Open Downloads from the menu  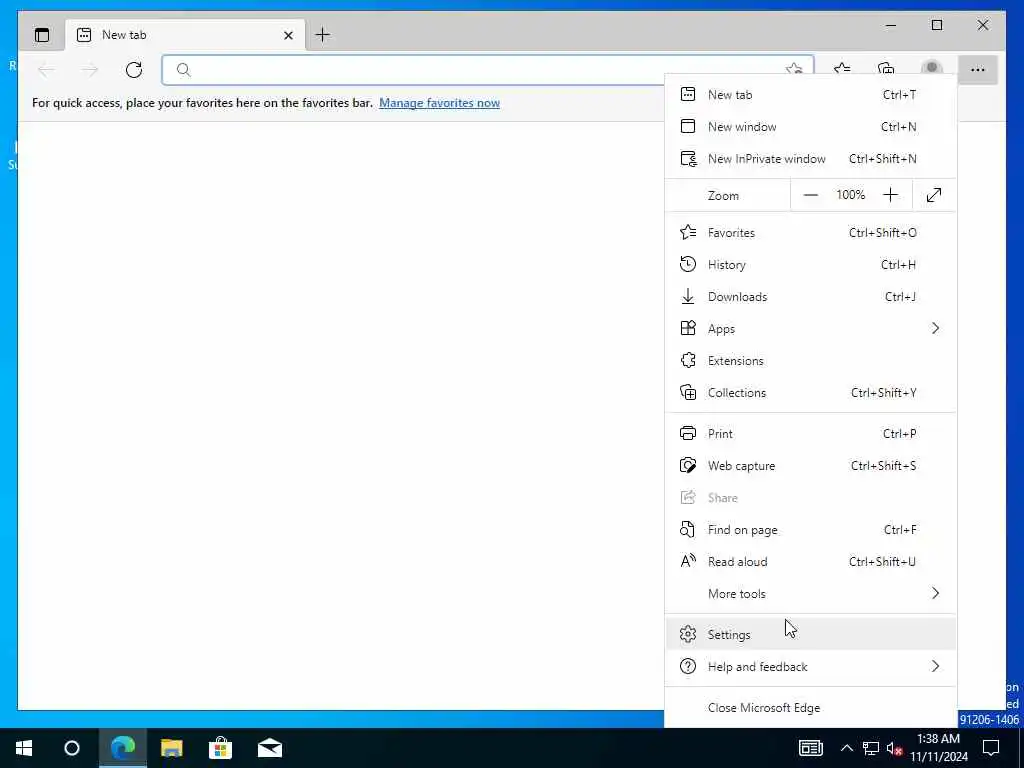point(810,296)
